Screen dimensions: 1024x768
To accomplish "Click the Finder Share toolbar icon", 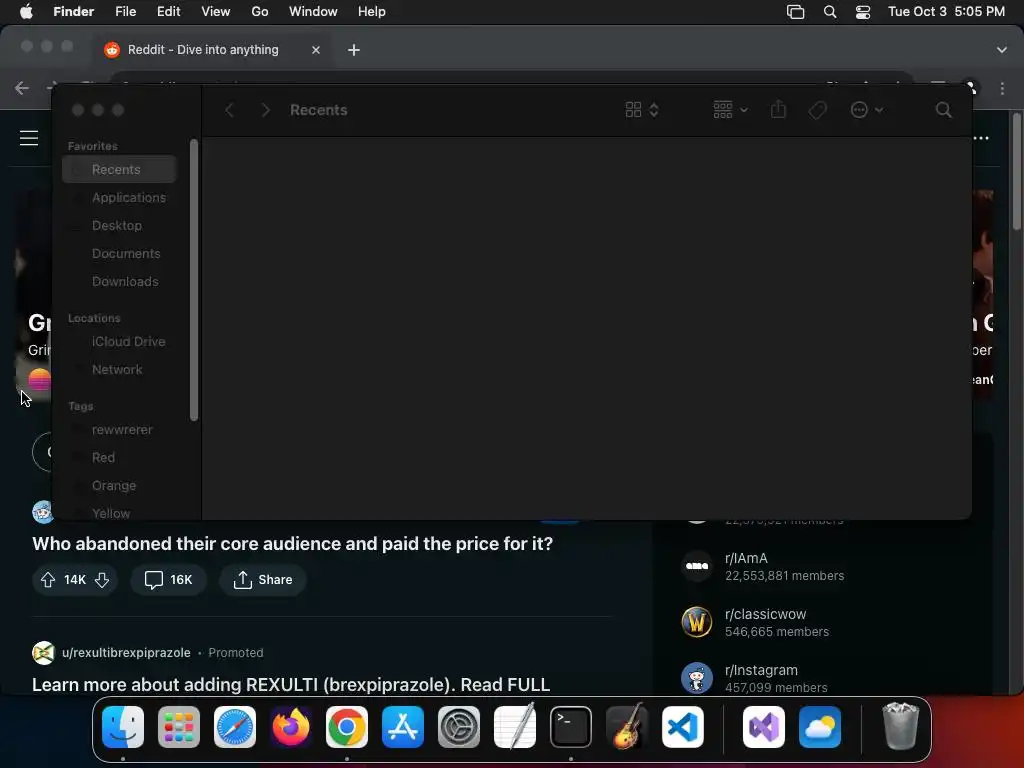I will pos(778,109).
